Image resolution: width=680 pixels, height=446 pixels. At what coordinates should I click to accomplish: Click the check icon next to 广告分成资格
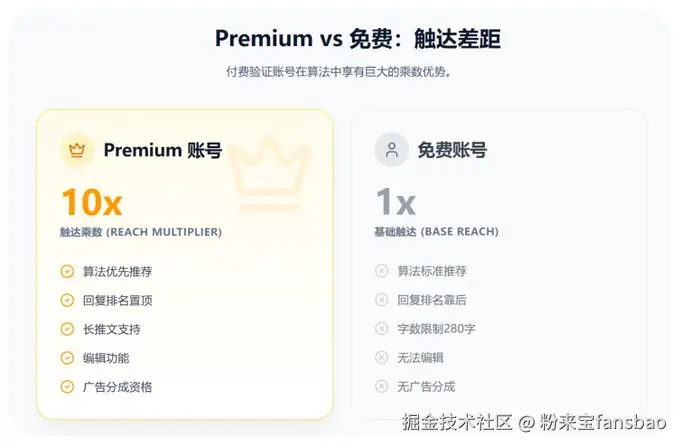click(67, 387)
